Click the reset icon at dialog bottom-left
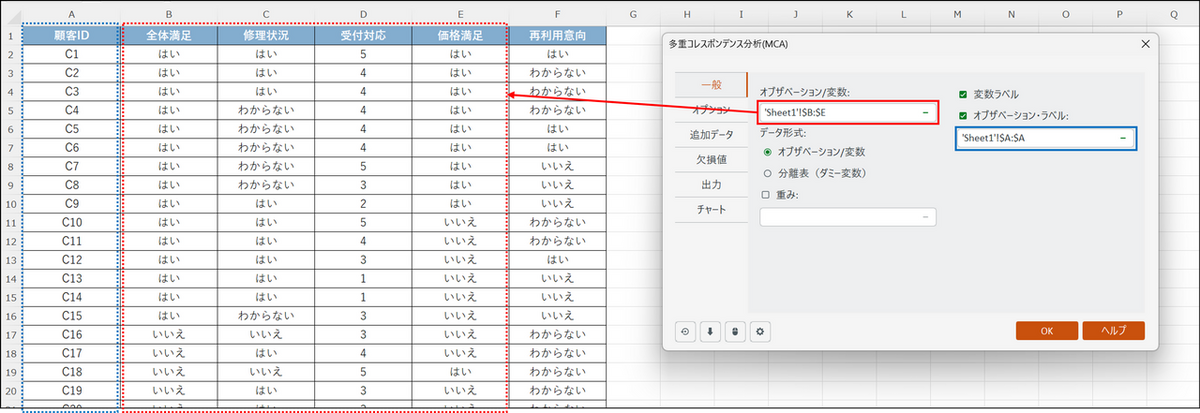The height and width of the screenshot is (413, 1200). point(687,331)
